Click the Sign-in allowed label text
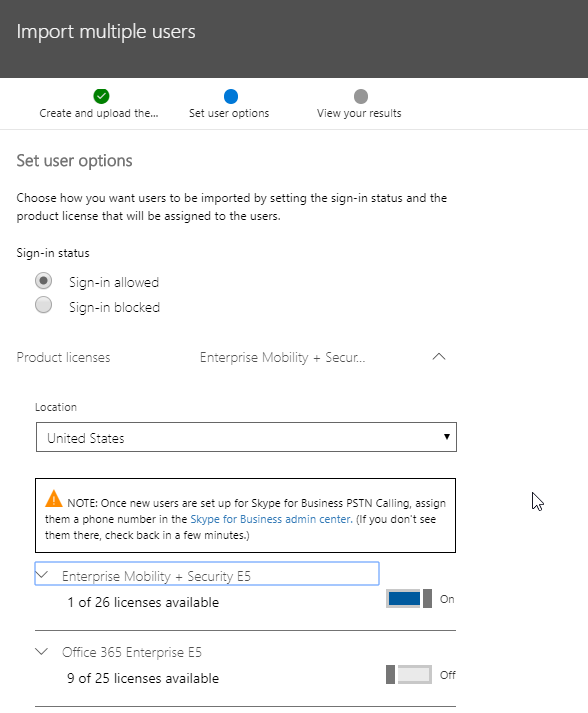 114,282
